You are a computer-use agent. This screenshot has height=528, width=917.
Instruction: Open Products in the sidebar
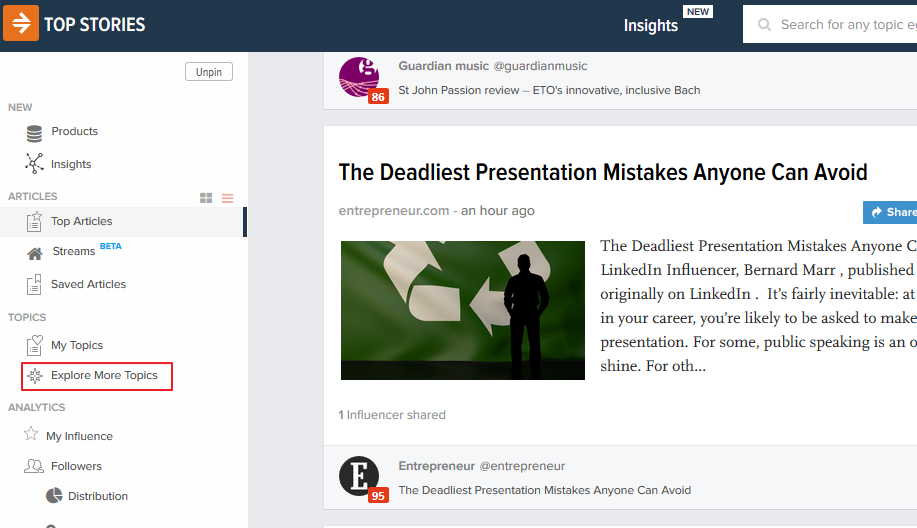pos(74,131)
